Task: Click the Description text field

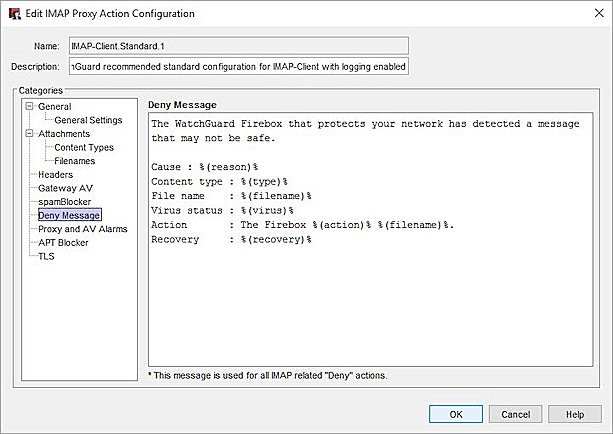Action: (238, 66)
